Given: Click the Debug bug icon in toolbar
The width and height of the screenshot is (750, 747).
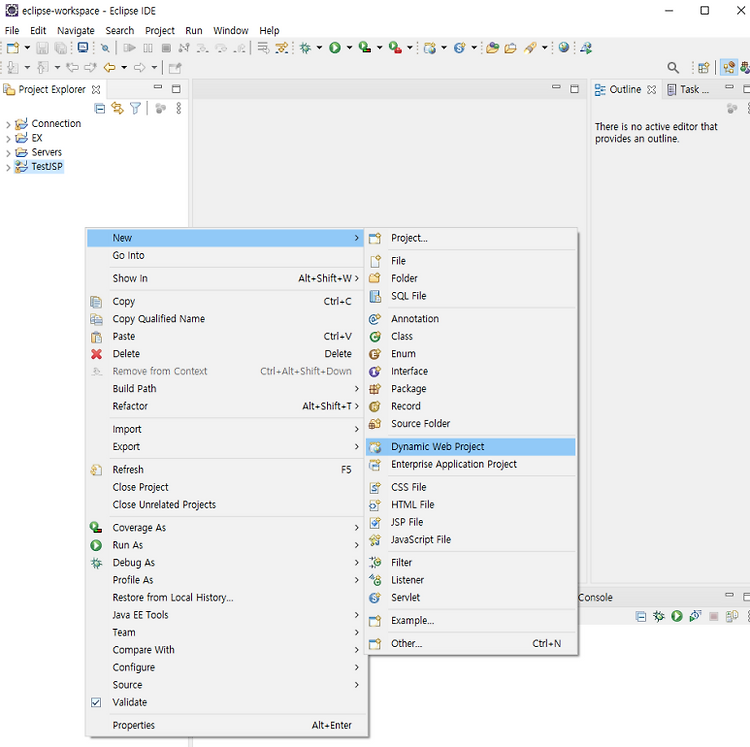Looking at the screenshot, I should (305, 48).
